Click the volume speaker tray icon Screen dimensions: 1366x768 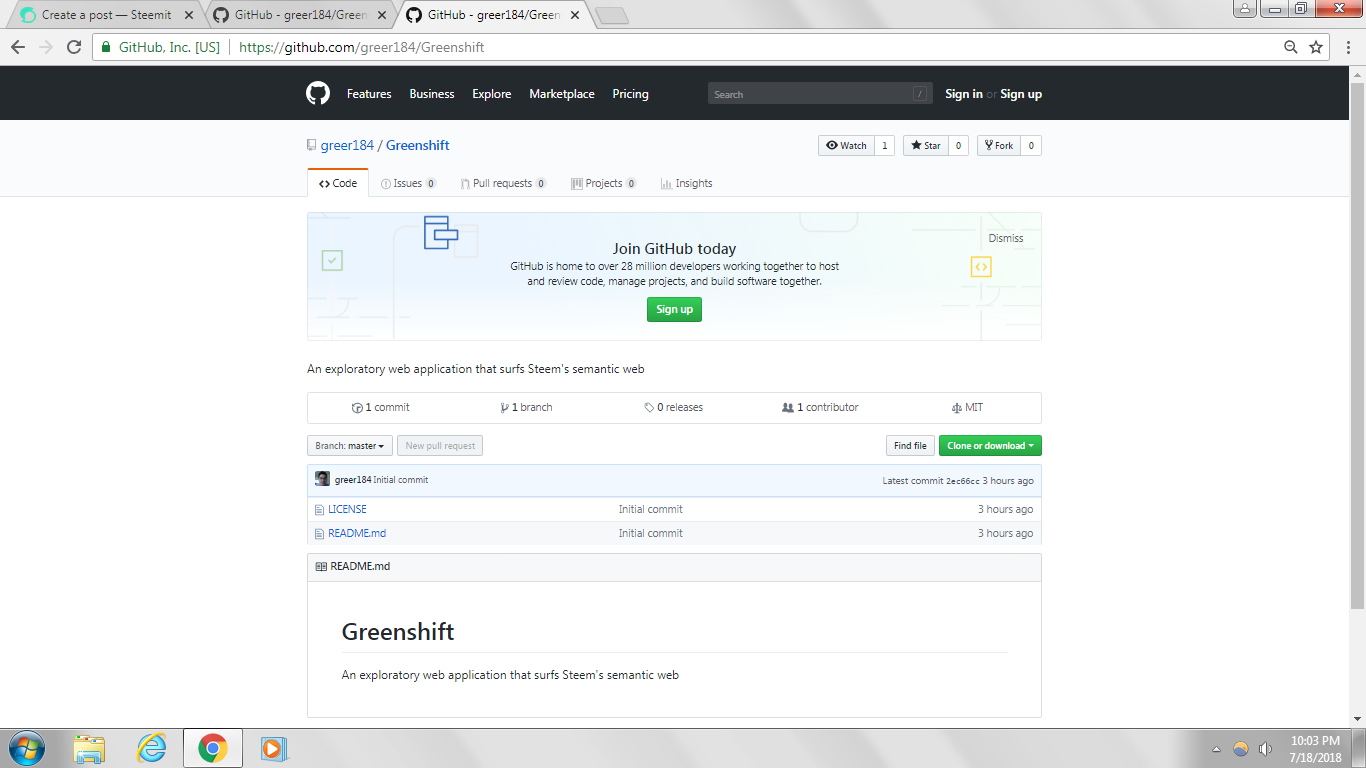pos(1265,749)
